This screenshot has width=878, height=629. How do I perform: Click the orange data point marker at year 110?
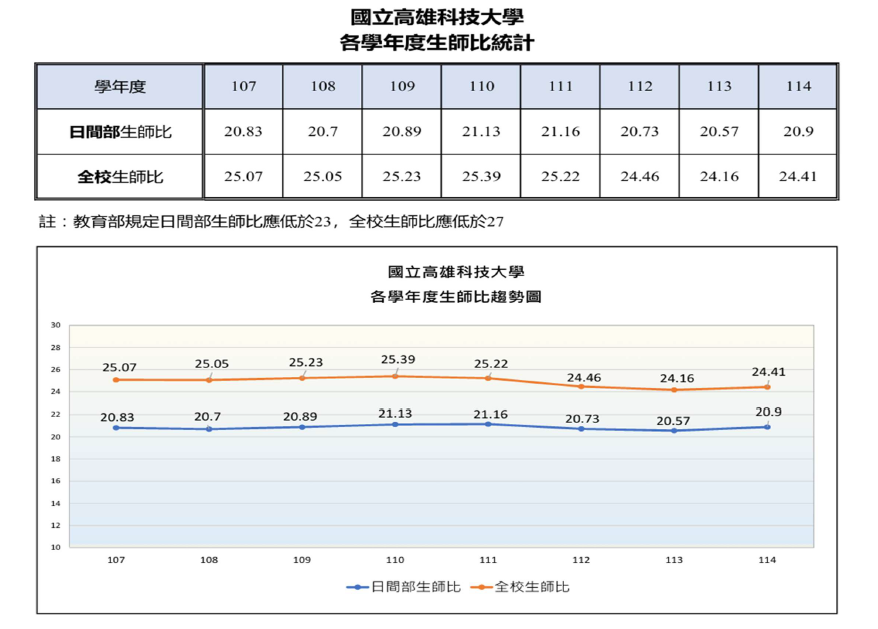tap(395, 376)
